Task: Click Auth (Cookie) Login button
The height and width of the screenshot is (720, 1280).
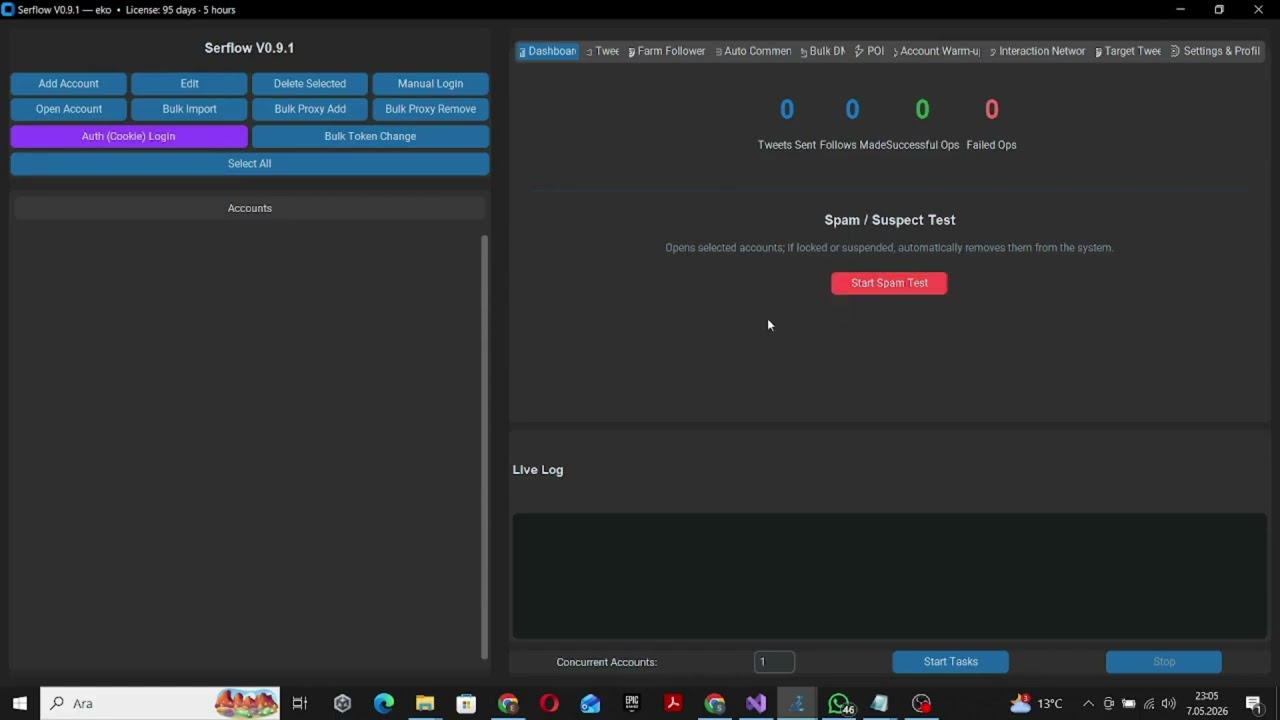Action: pos(129,136)
